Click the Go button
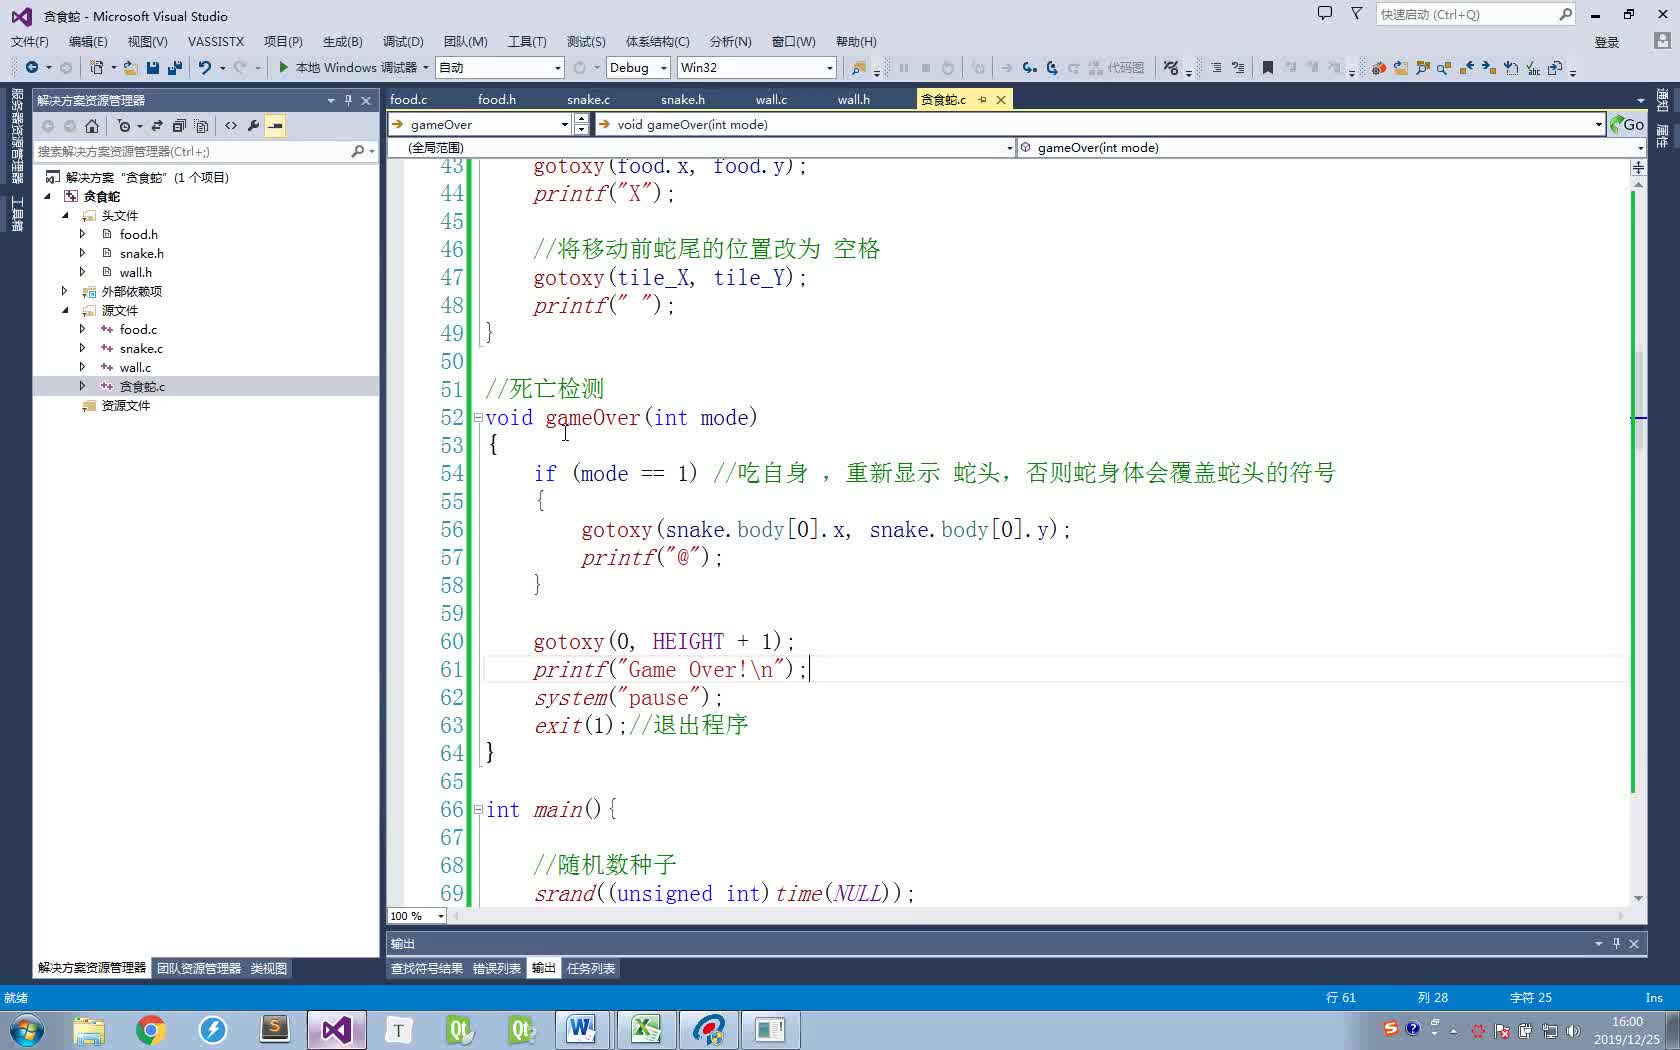The height and width of the screenshot is (1050, 1680). [x=1626, y=124]
